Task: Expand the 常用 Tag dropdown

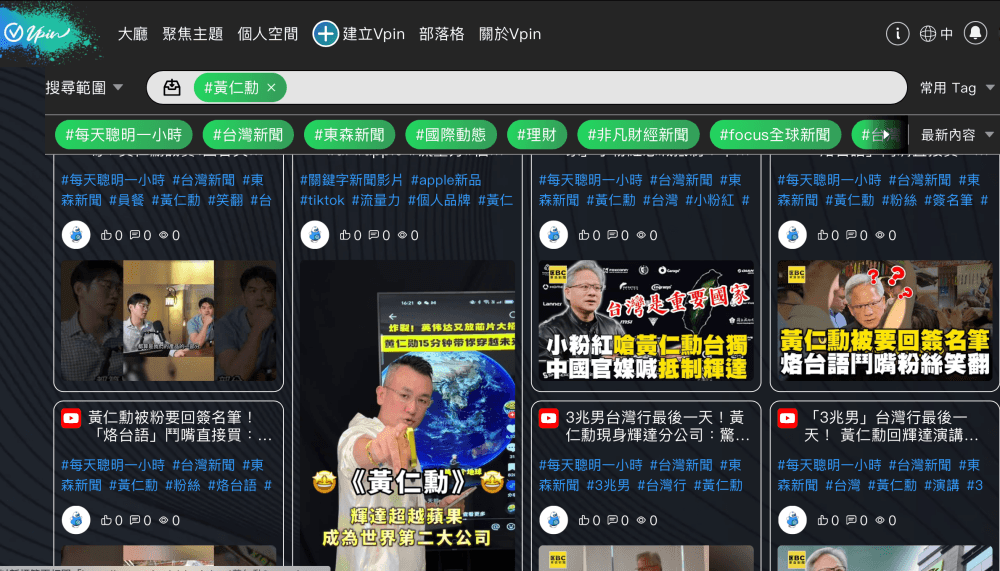Action: pos(957,88)
